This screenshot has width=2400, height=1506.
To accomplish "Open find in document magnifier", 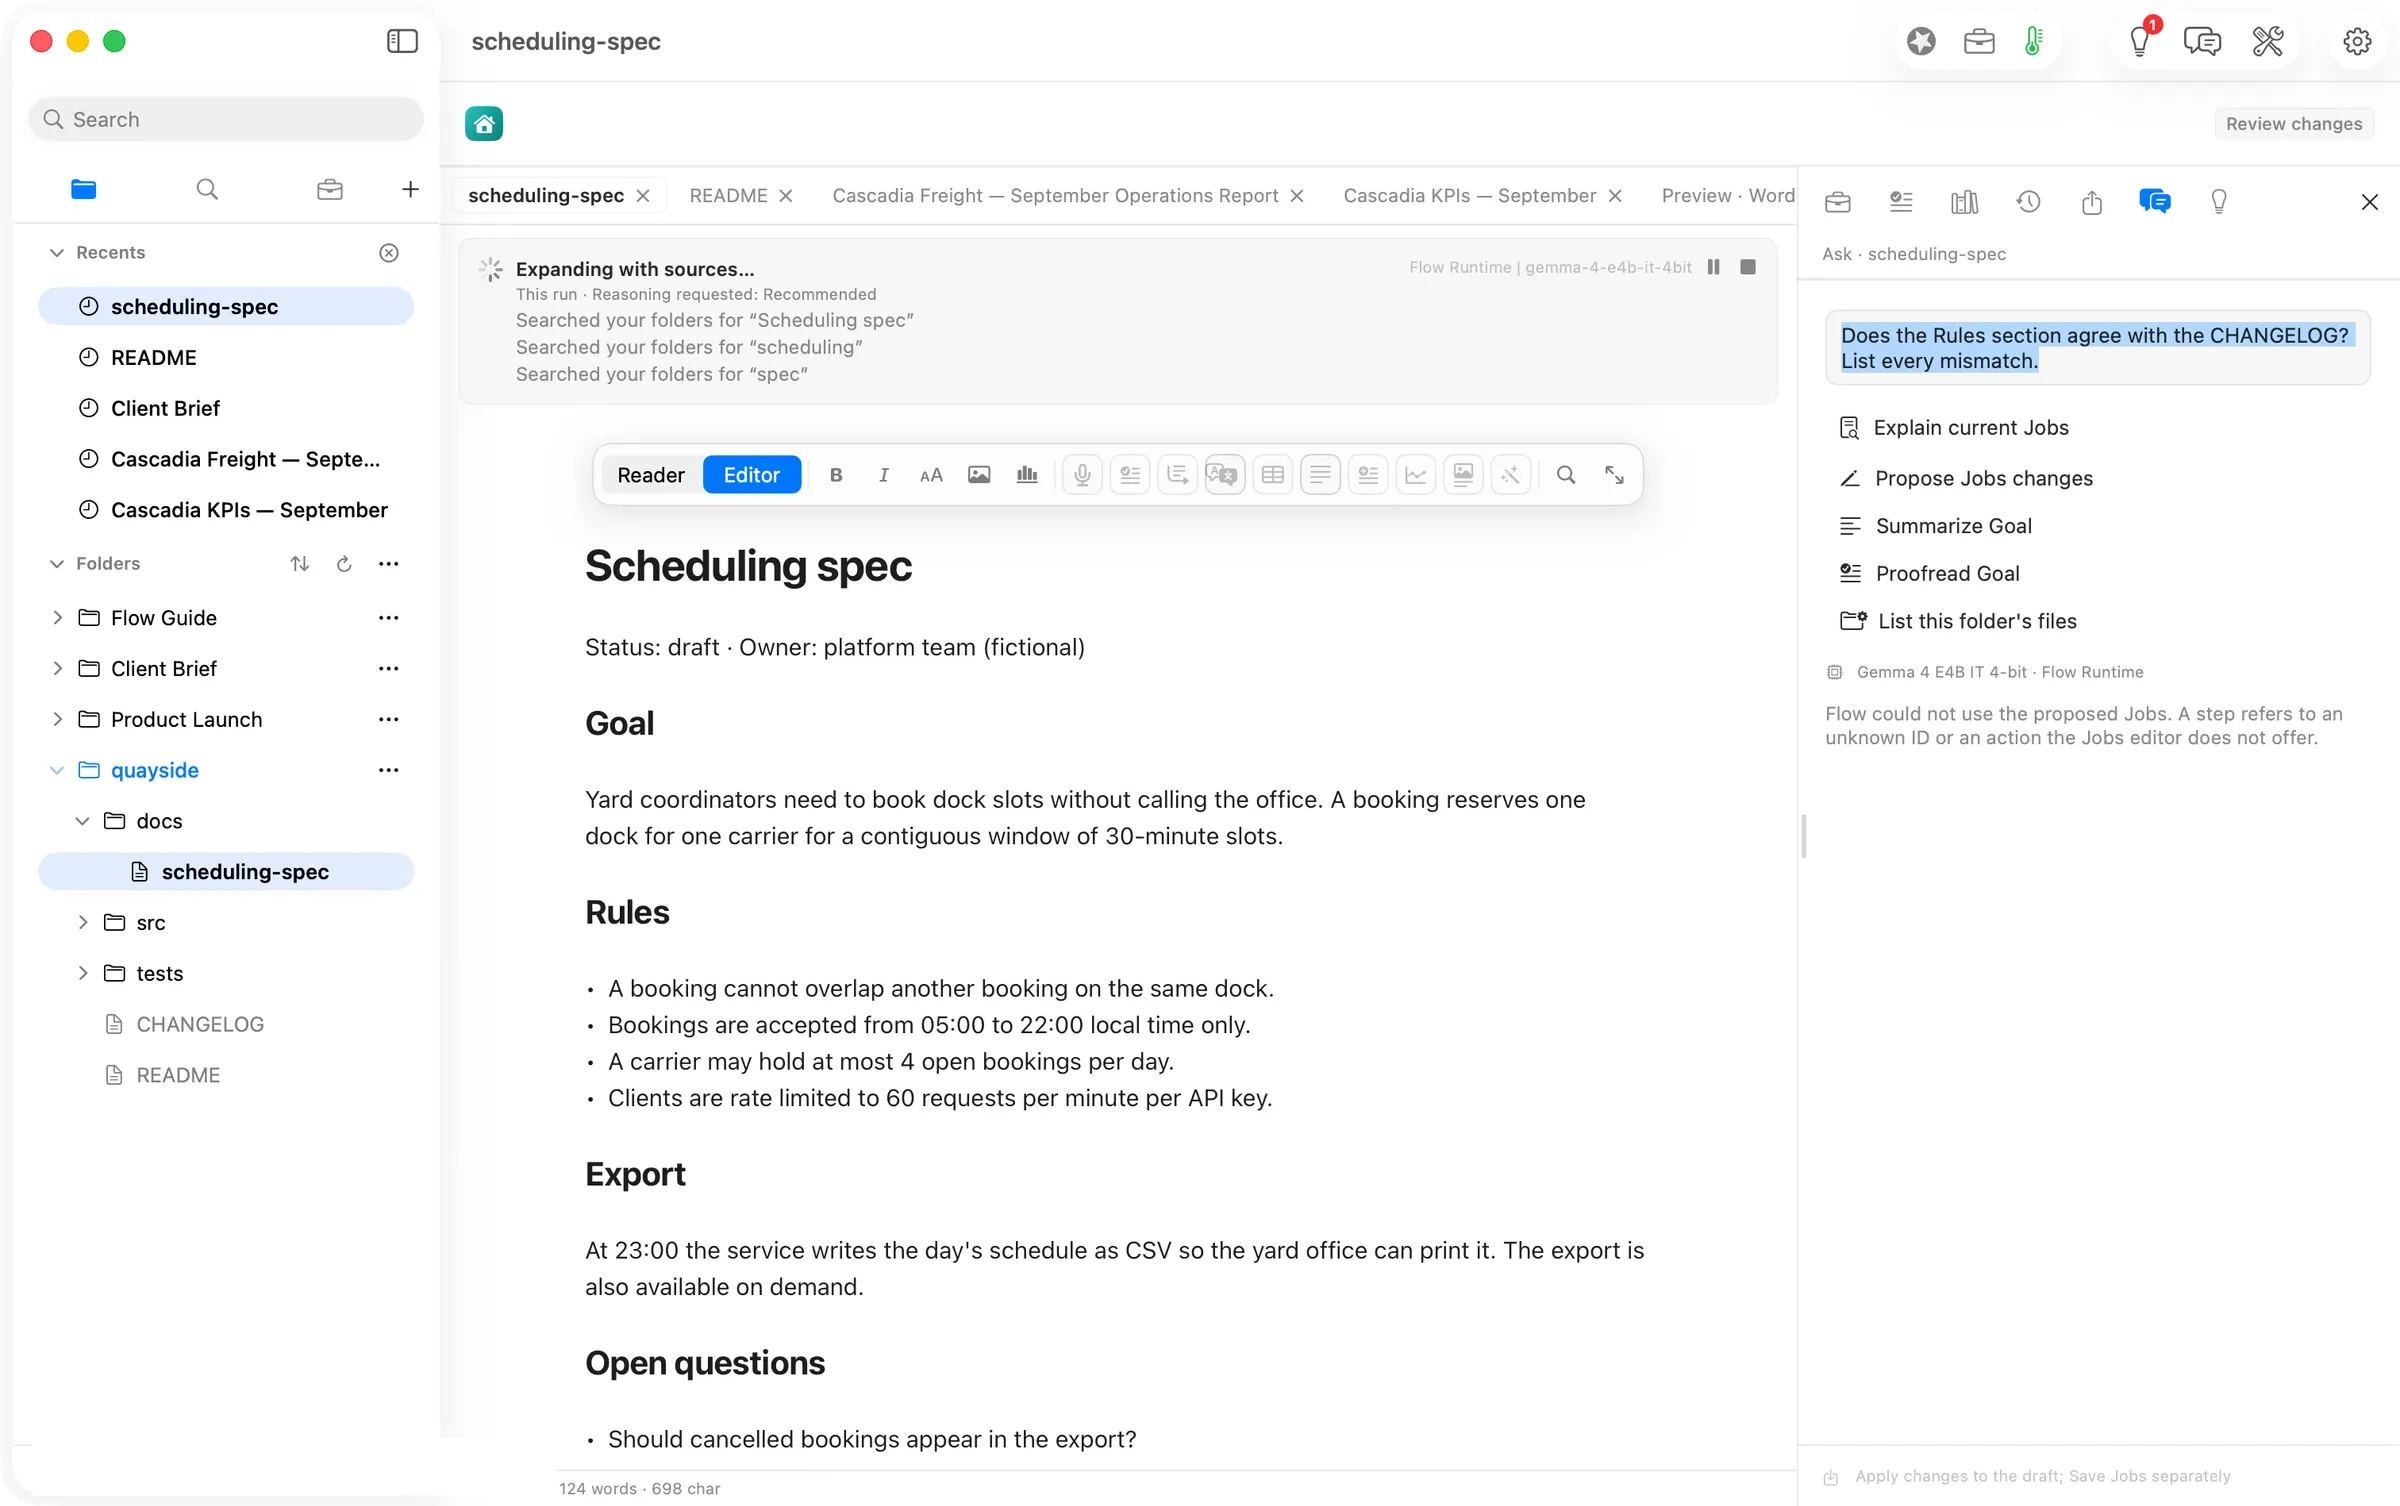I will tap(1566, 475).
